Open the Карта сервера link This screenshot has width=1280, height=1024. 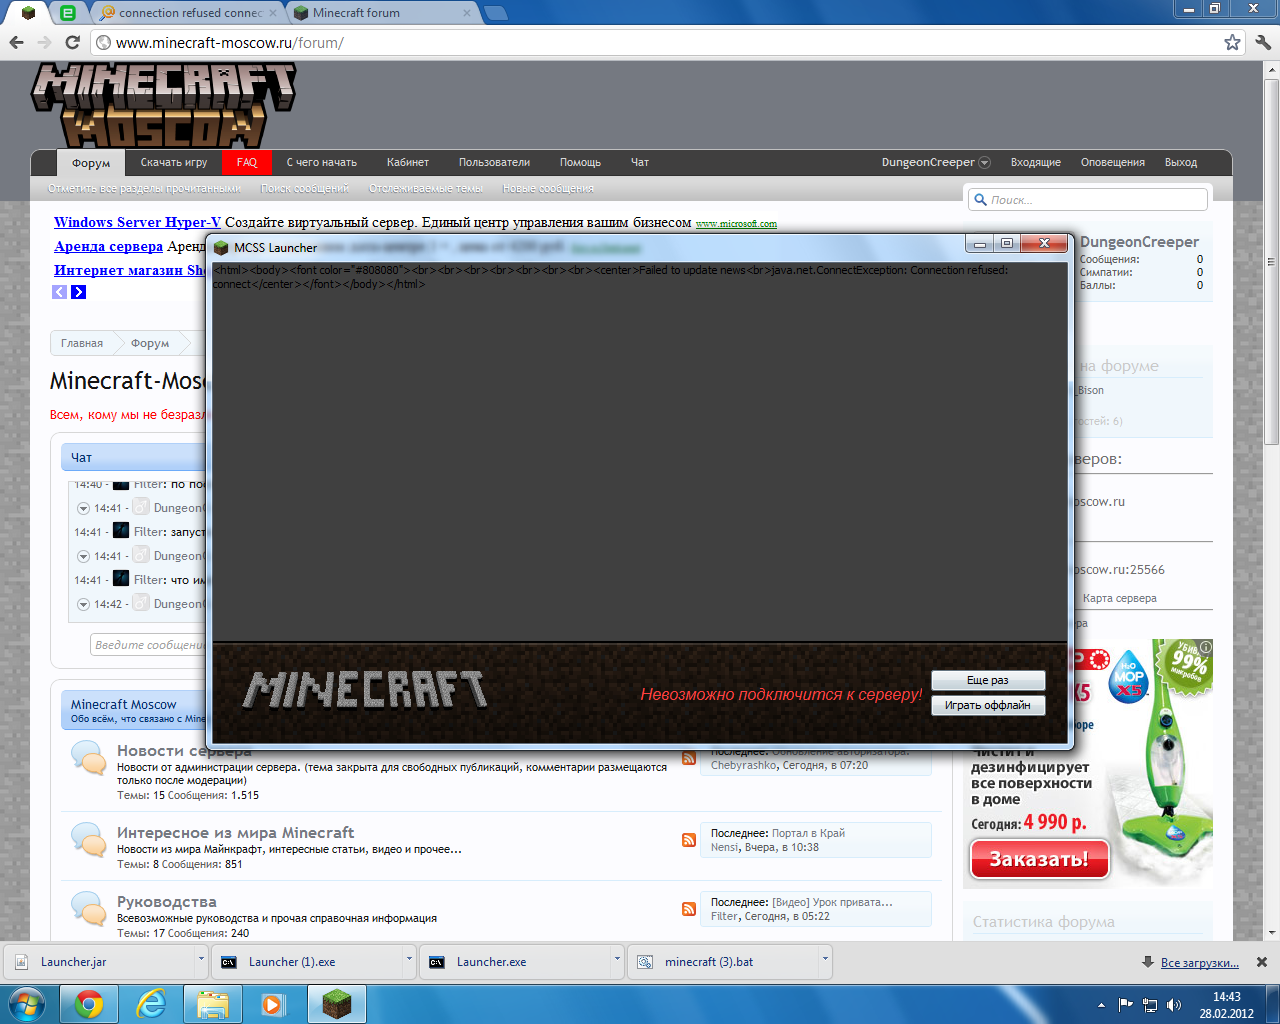pyautogui.click(x=1119, y=598)
